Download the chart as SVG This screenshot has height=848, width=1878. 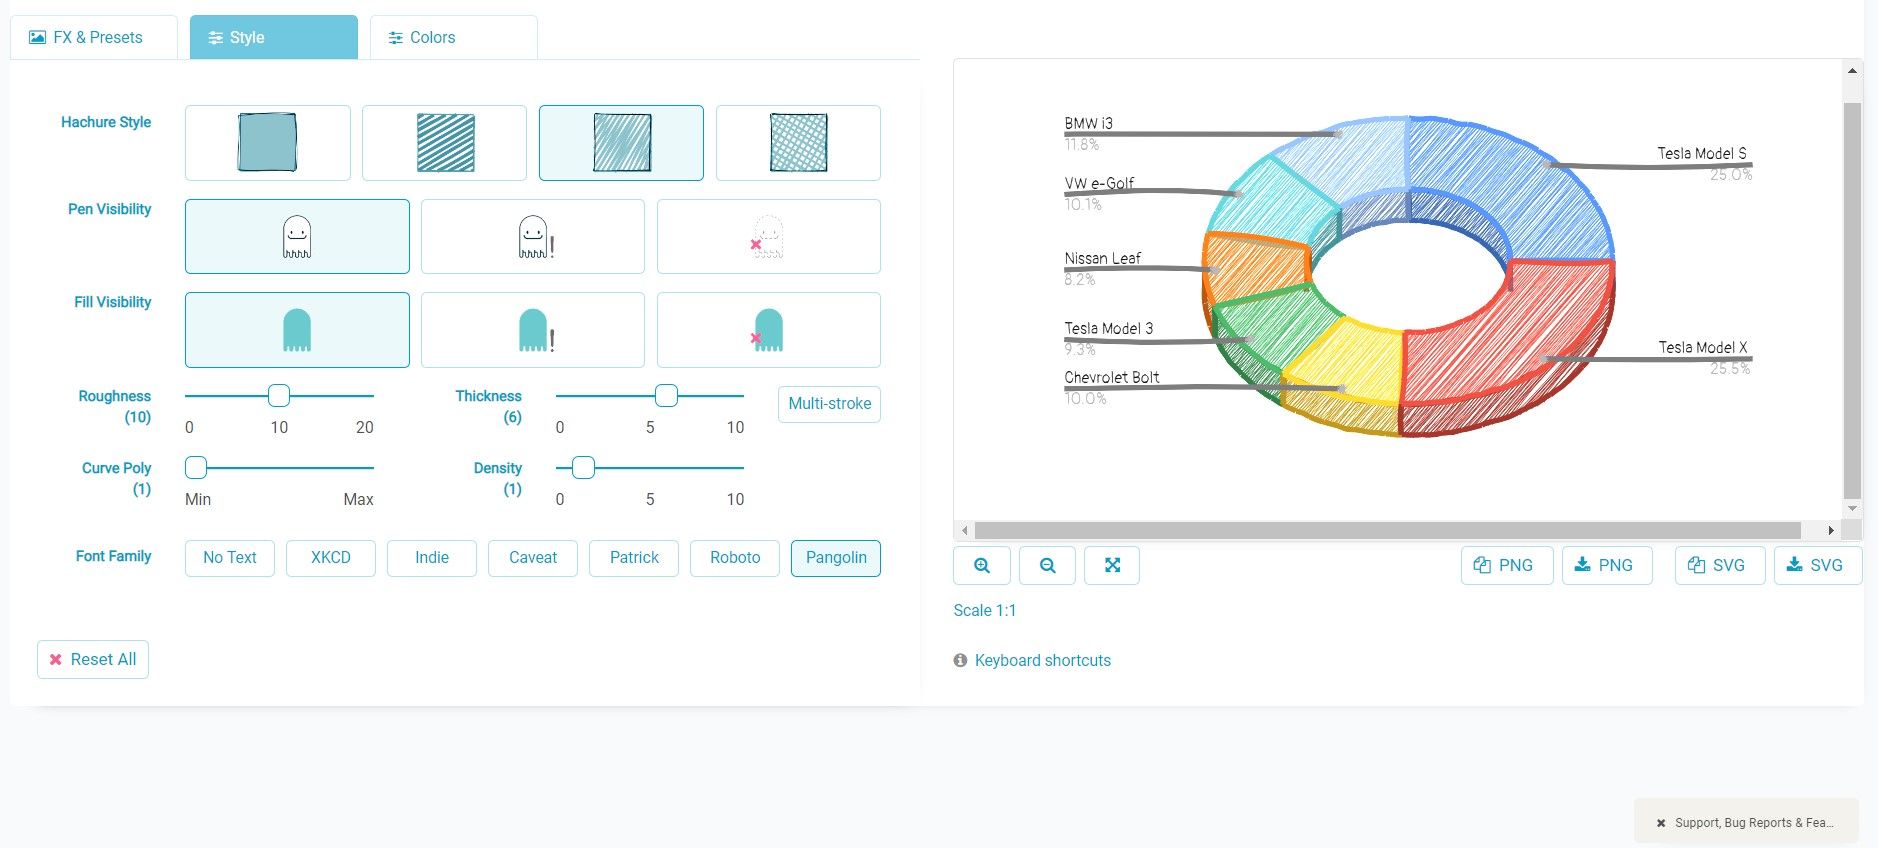[1818, 565]
